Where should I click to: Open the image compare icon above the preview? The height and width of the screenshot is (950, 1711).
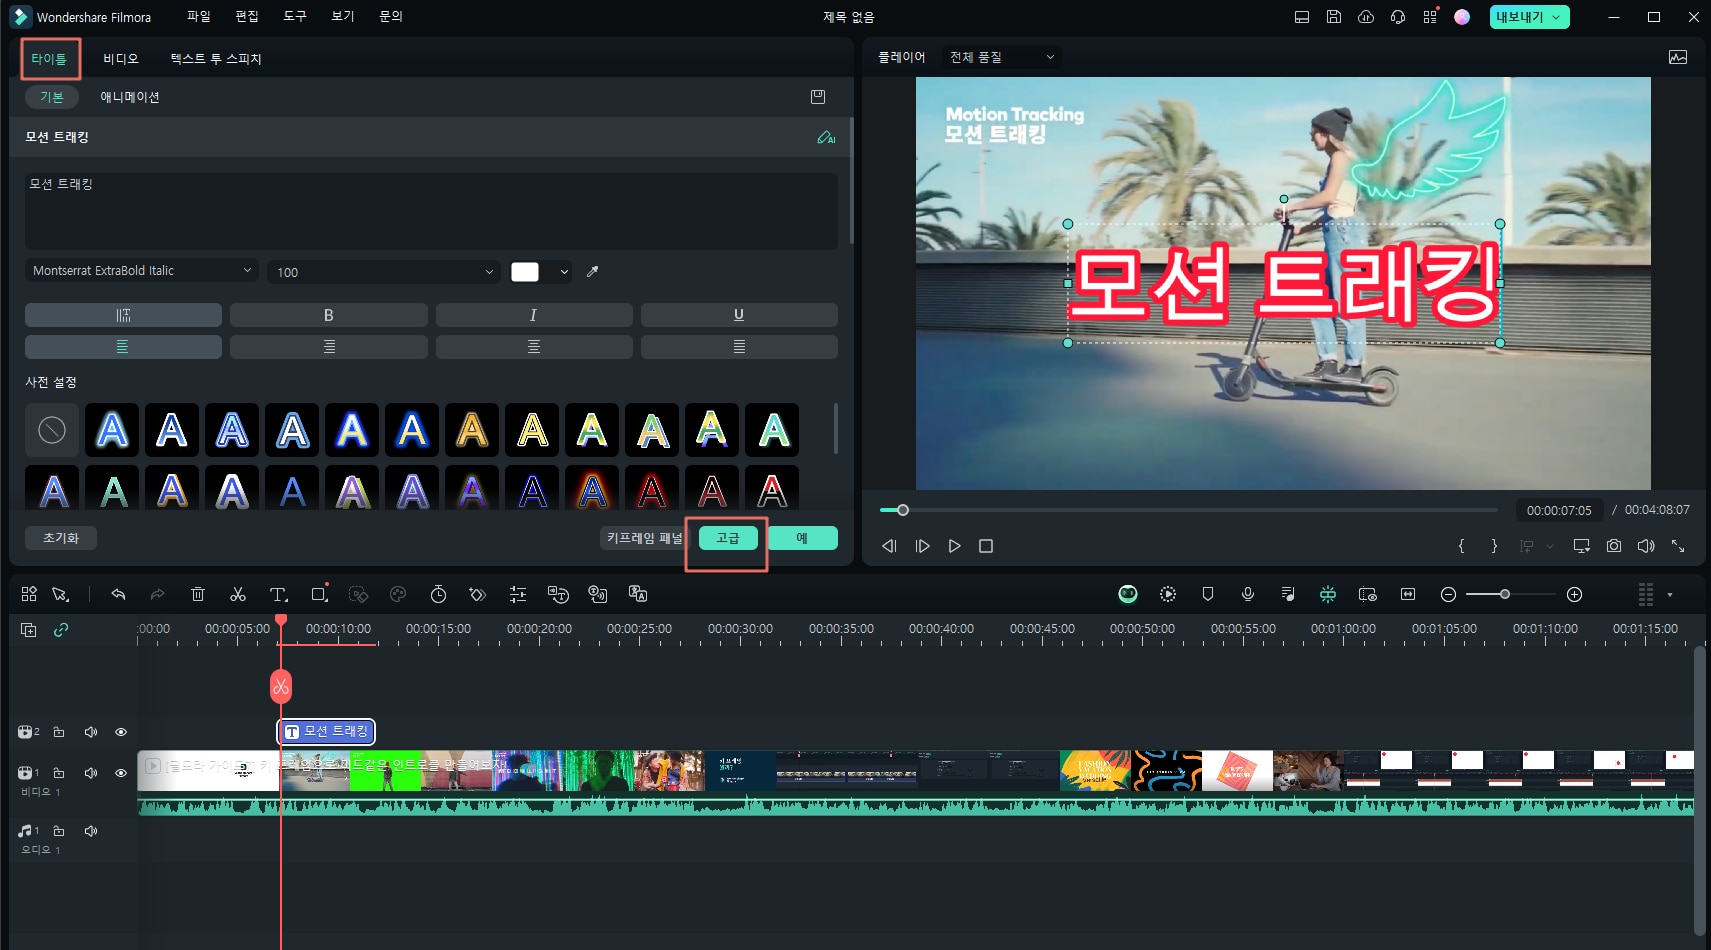pos(1678,57)
